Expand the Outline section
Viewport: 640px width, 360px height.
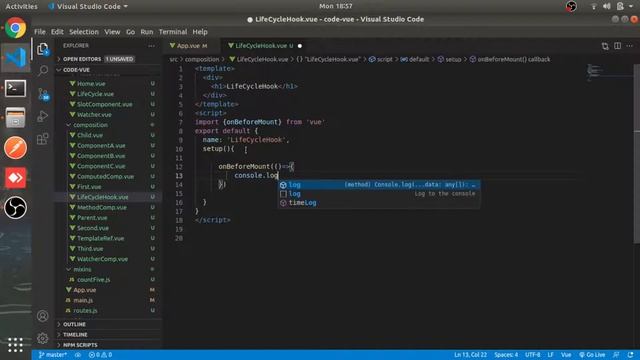pos(109,324)
